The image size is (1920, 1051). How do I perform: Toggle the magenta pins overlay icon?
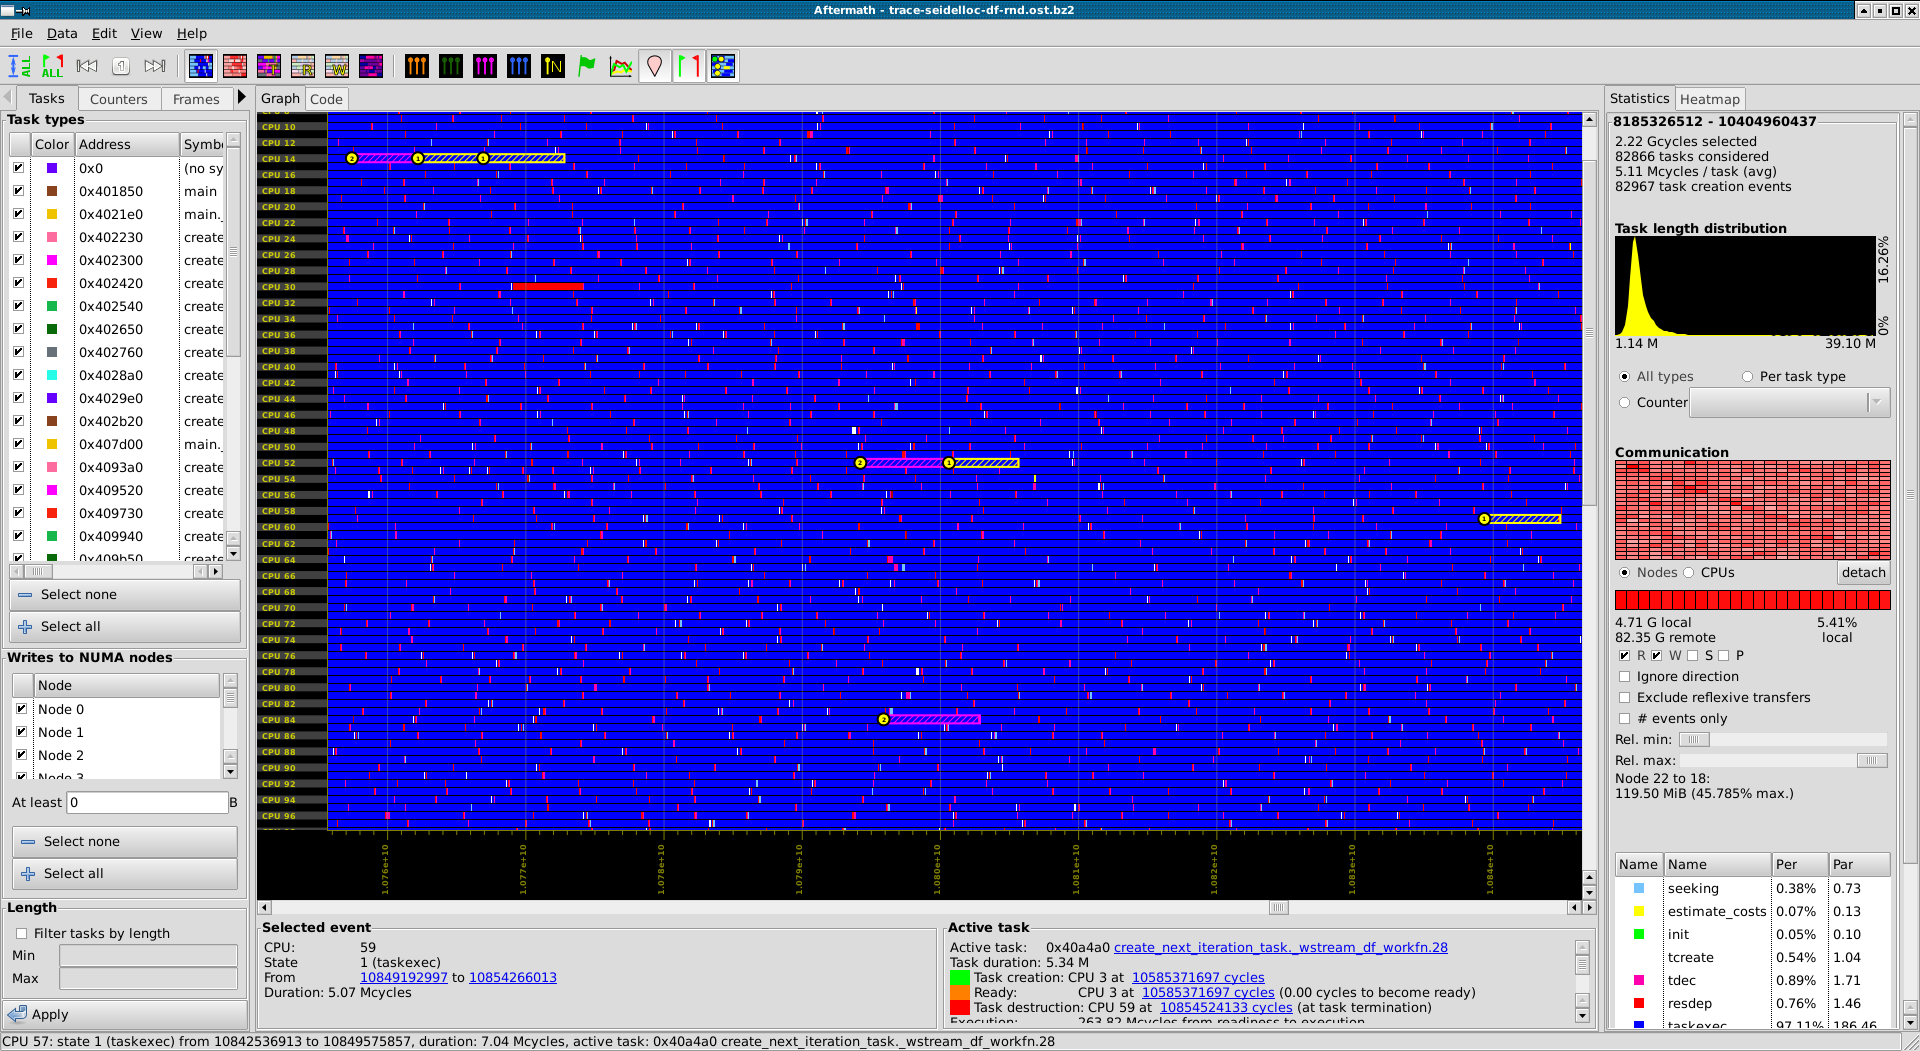(485, 66)
